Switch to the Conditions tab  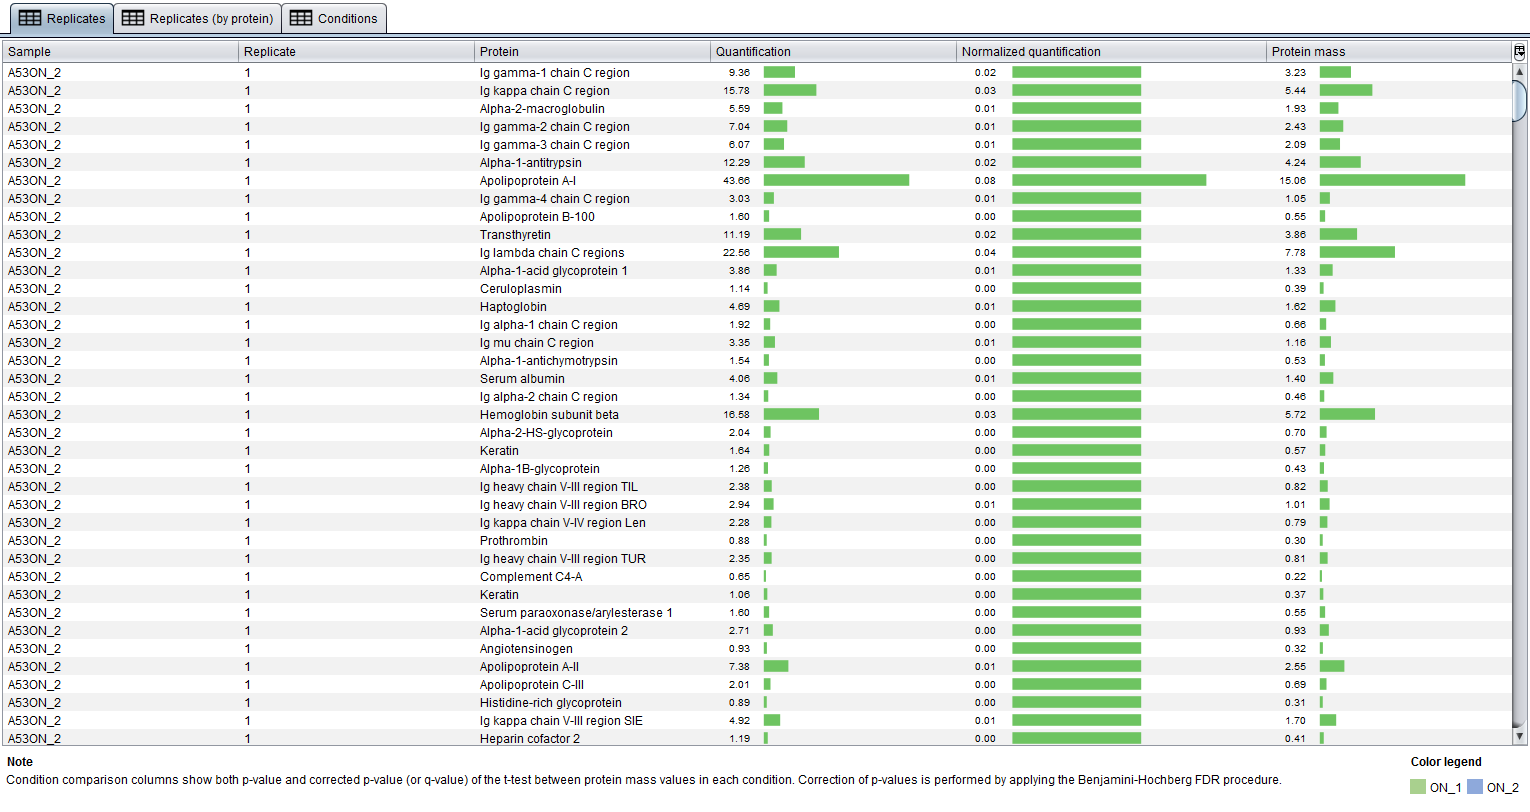tap(334, 18)
